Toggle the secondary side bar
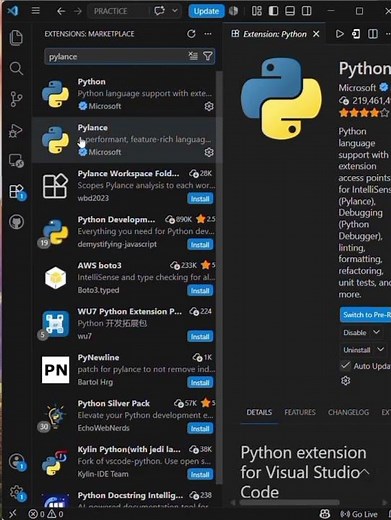The width and height of the screenshot is (391, 520). tap(307, 11)
